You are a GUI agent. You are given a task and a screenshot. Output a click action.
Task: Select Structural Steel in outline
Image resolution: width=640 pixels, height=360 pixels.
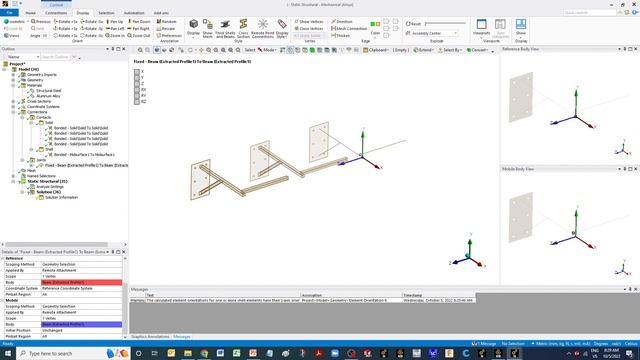(49, 91)
